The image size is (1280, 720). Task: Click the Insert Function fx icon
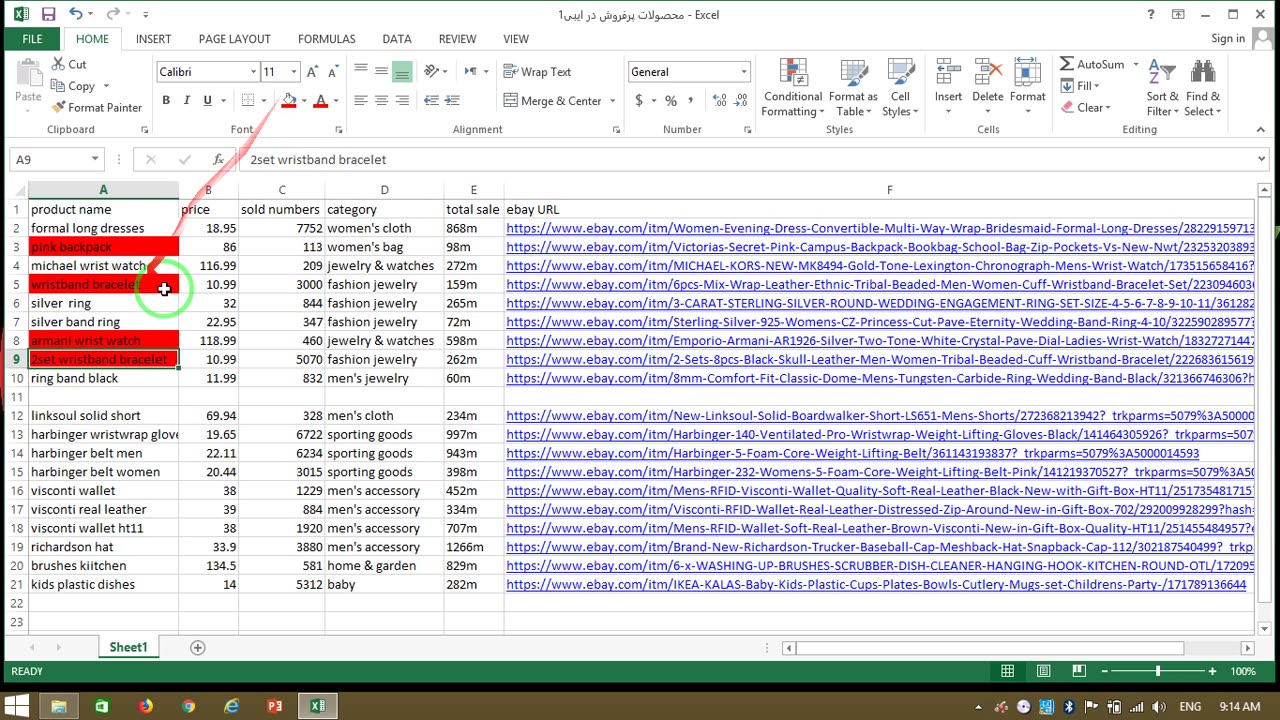coord(218,159)
